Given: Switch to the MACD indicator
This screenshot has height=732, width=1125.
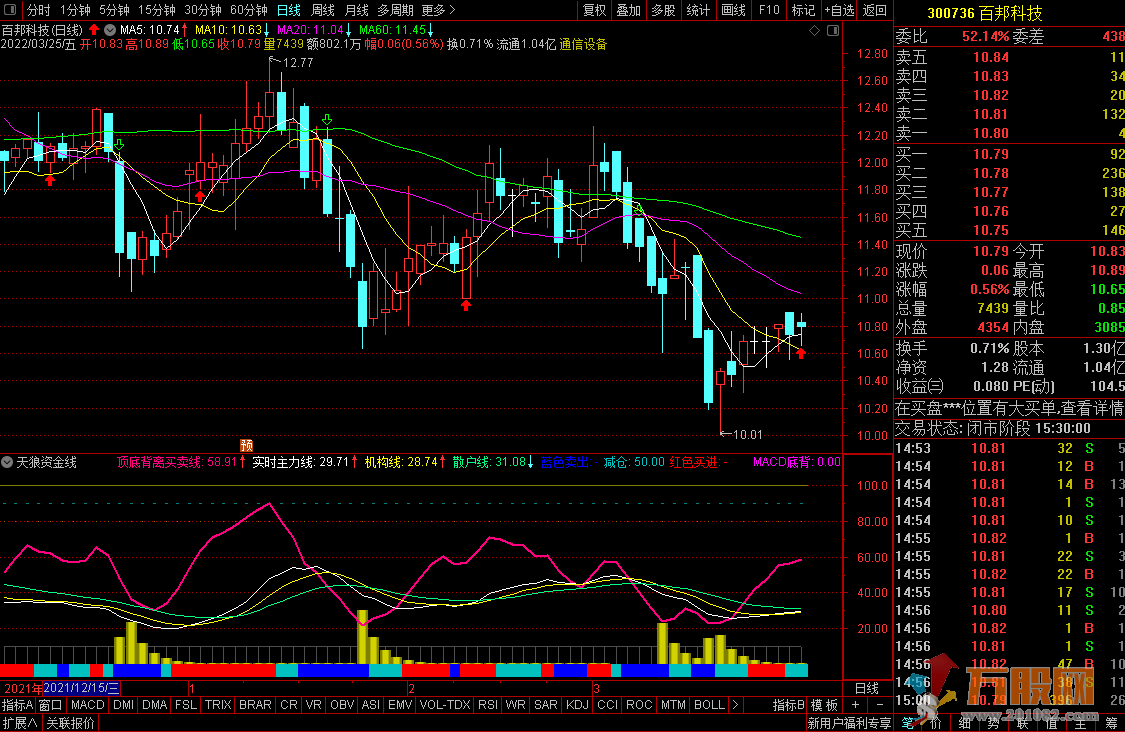Looking at the screenshot, I should tap(88, 705).
